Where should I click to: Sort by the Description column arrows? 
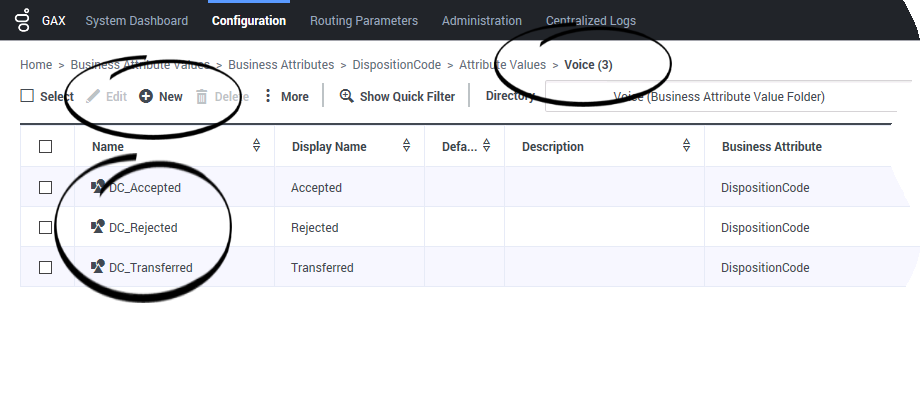[686, 146]
